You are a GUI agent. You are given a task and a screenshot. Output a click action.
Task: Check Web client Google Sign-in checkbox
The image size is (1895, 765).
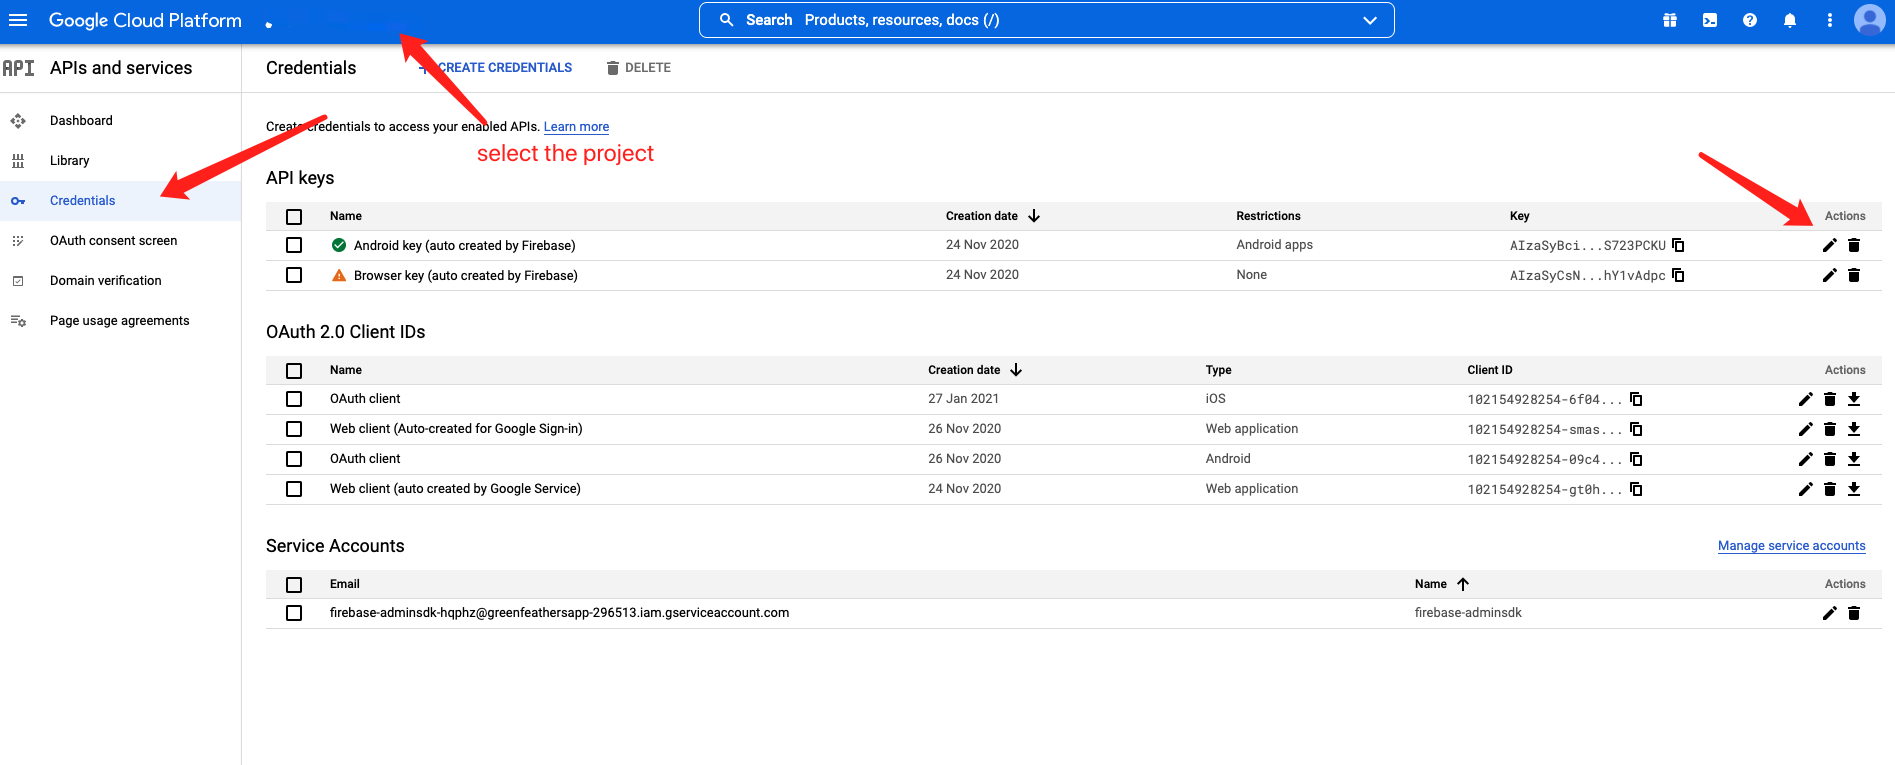tap(294, 429)
